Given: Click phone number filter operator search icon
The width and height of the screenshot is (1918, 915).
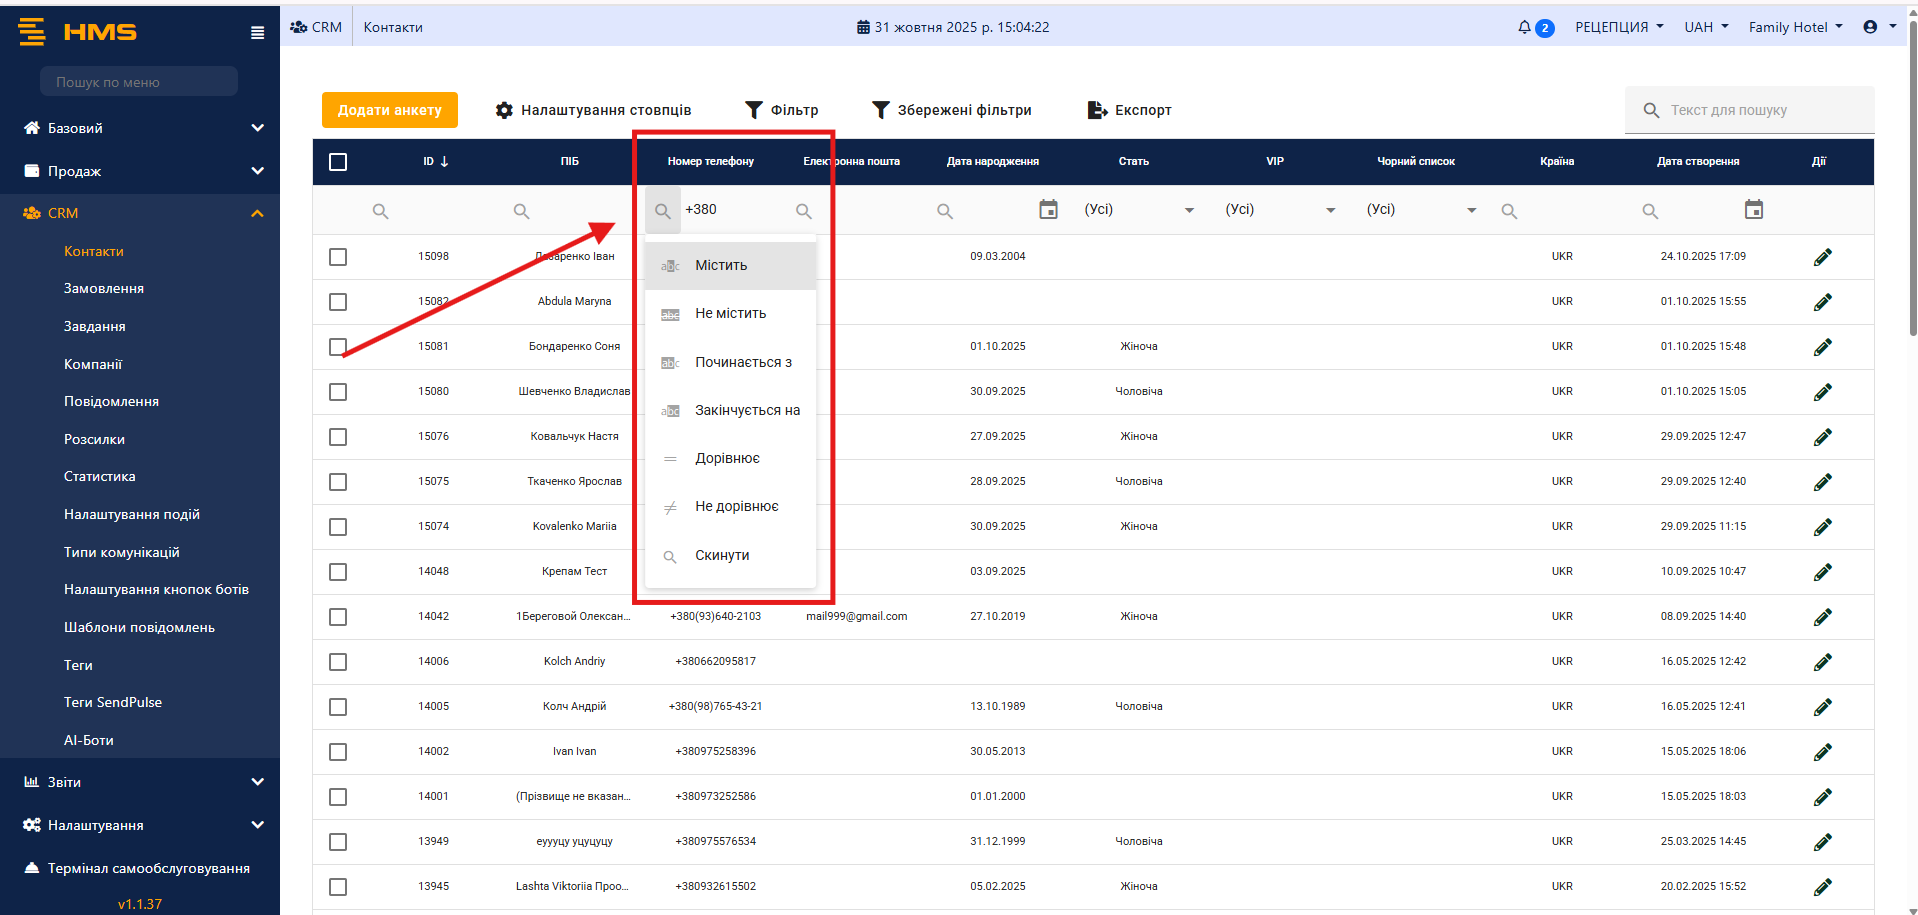Looking at the screenshot, I should coord(662,211).
